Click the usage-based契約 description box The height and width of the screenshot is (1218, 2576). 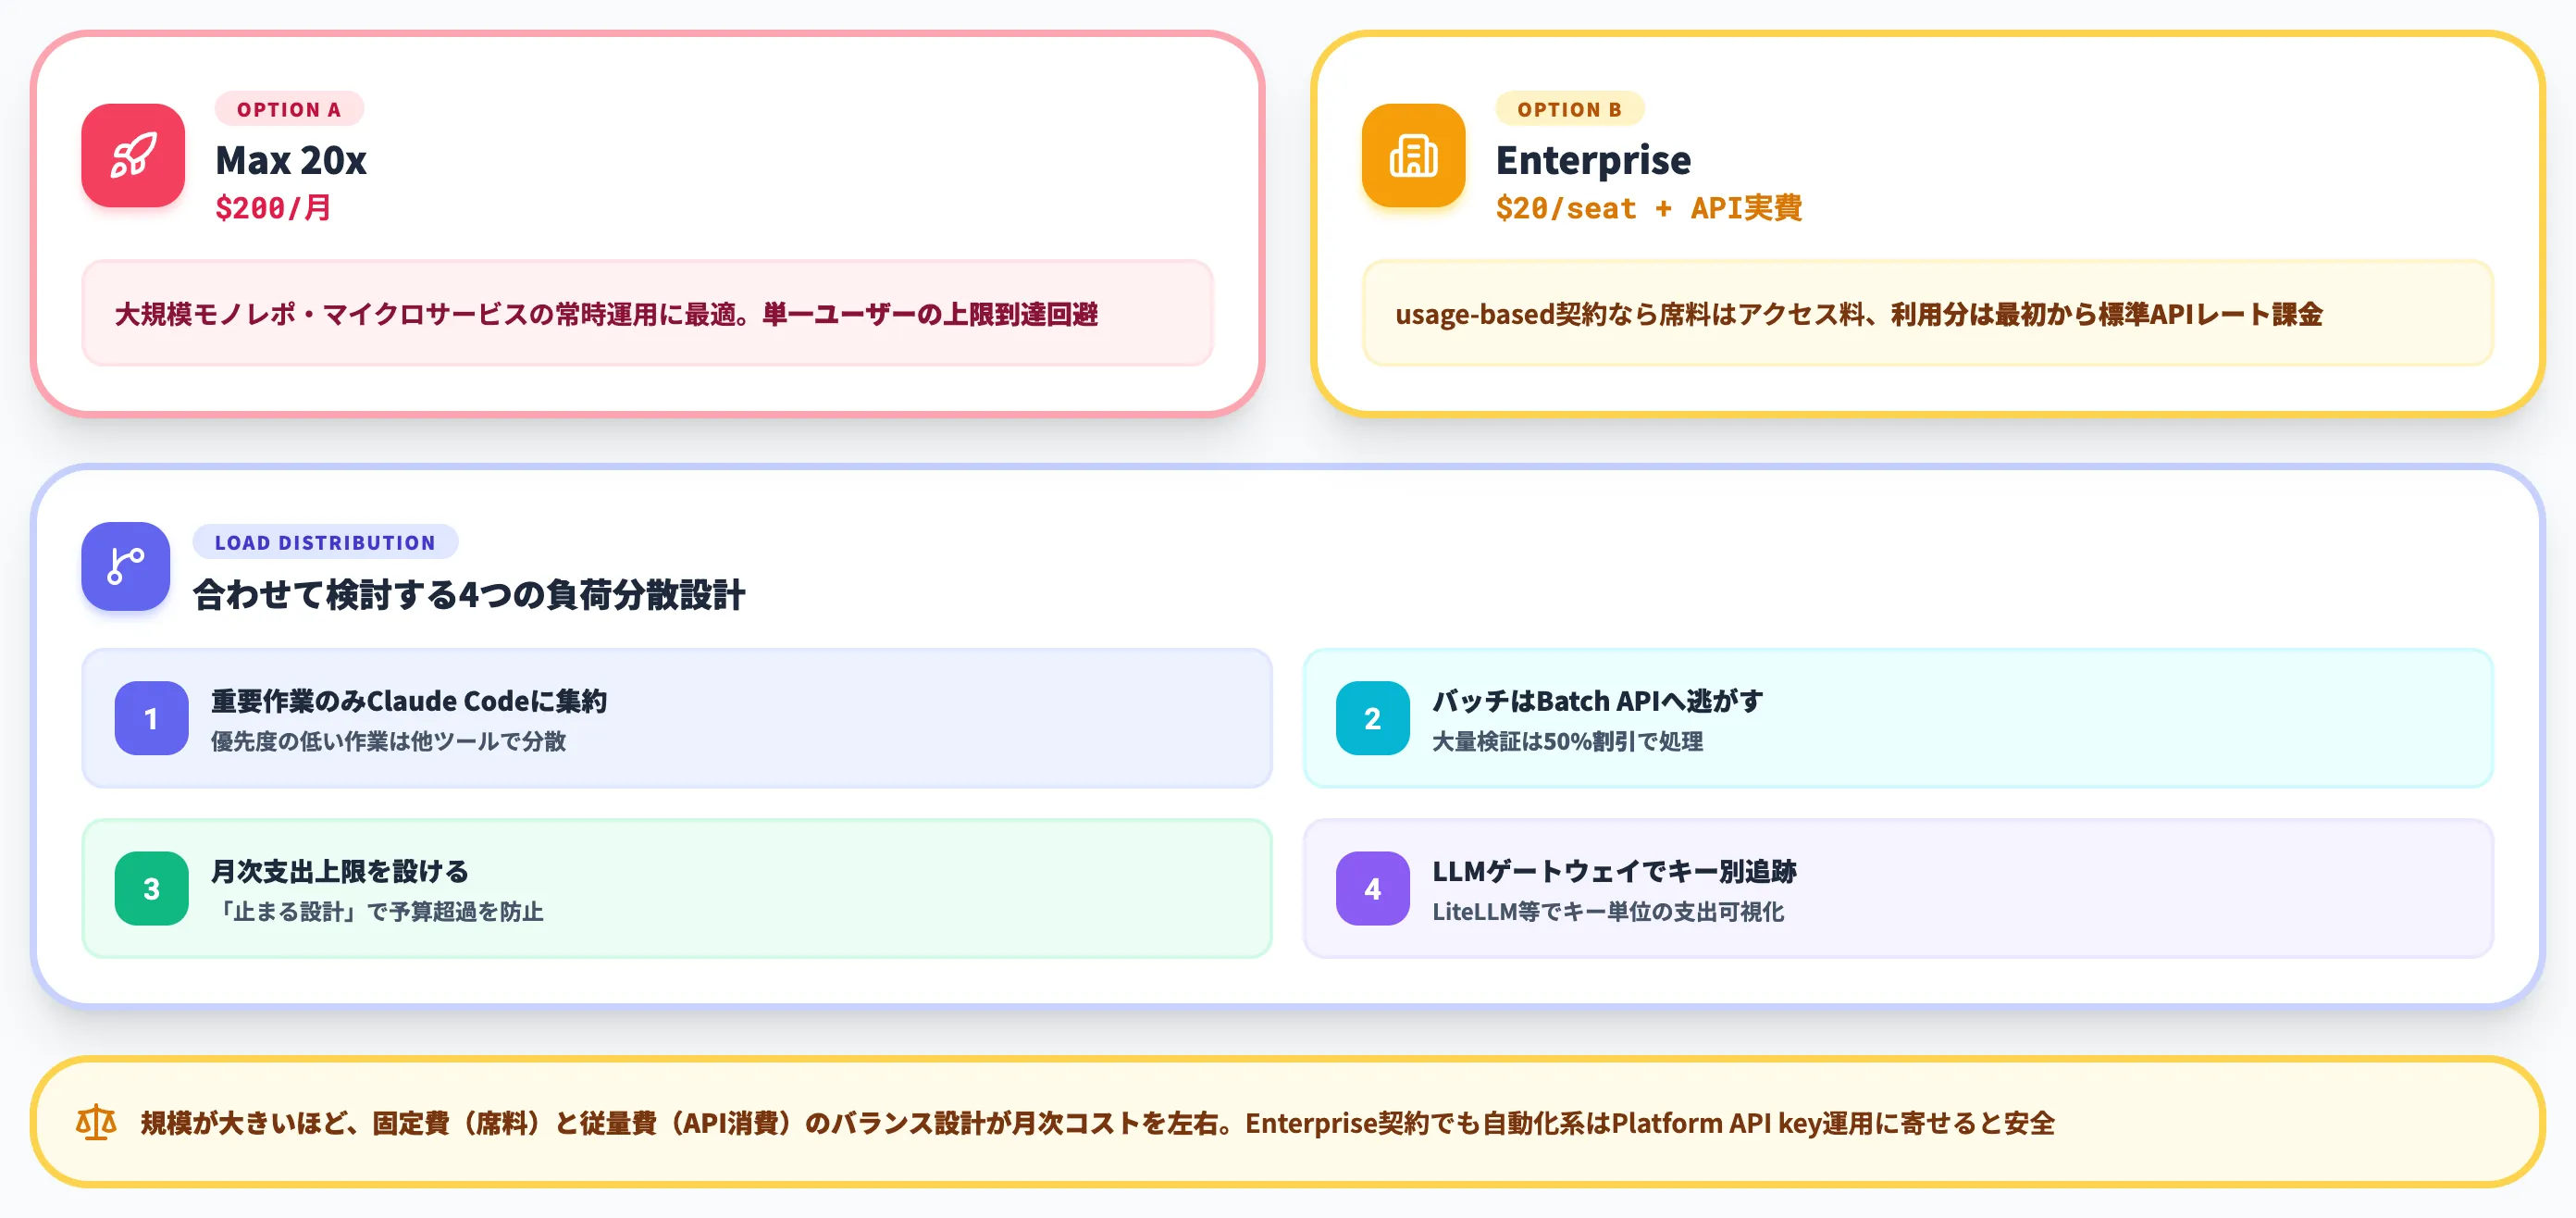click(x=1927, y=313)
